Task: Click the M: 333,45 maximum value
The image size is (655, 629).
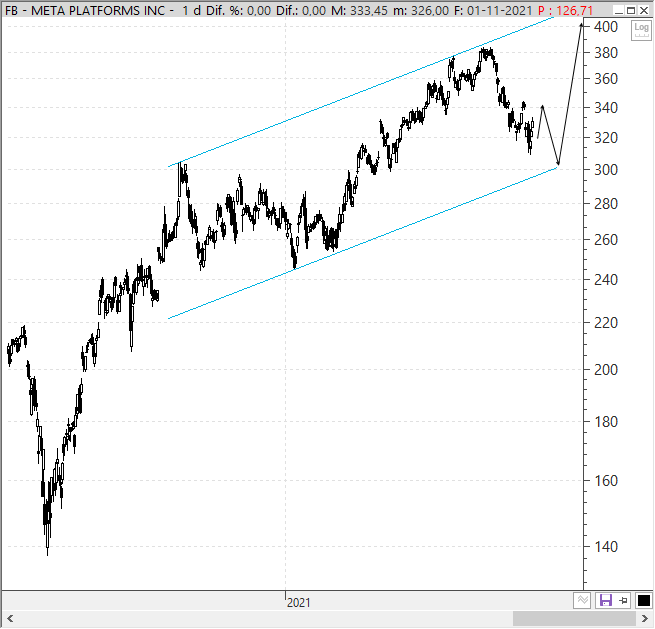Action: (359, 10)
